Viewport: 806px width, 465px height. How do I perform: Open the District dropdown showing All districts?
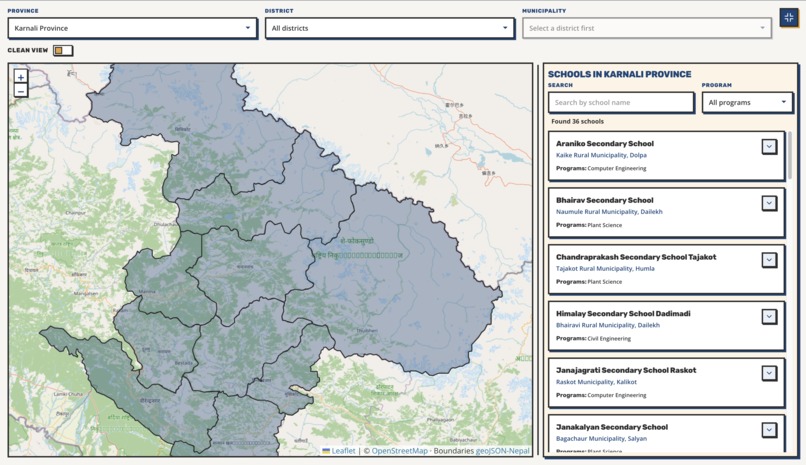coord(389,28)
